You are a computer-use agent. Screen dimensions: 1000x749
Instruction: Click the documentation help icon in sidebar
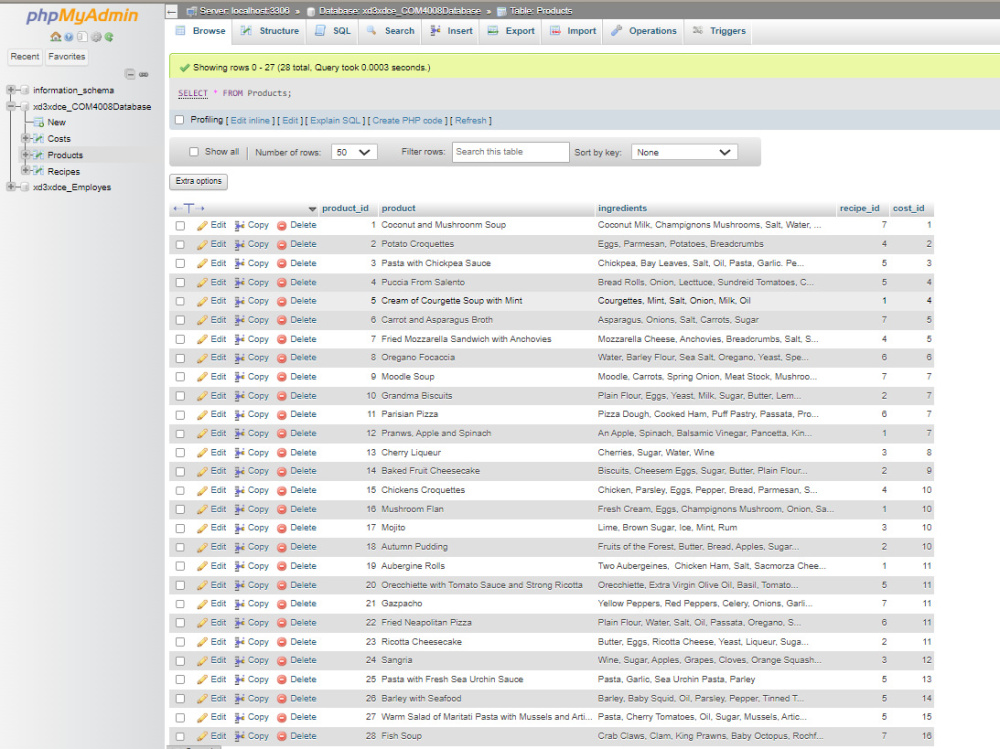[x=69, y=37]
